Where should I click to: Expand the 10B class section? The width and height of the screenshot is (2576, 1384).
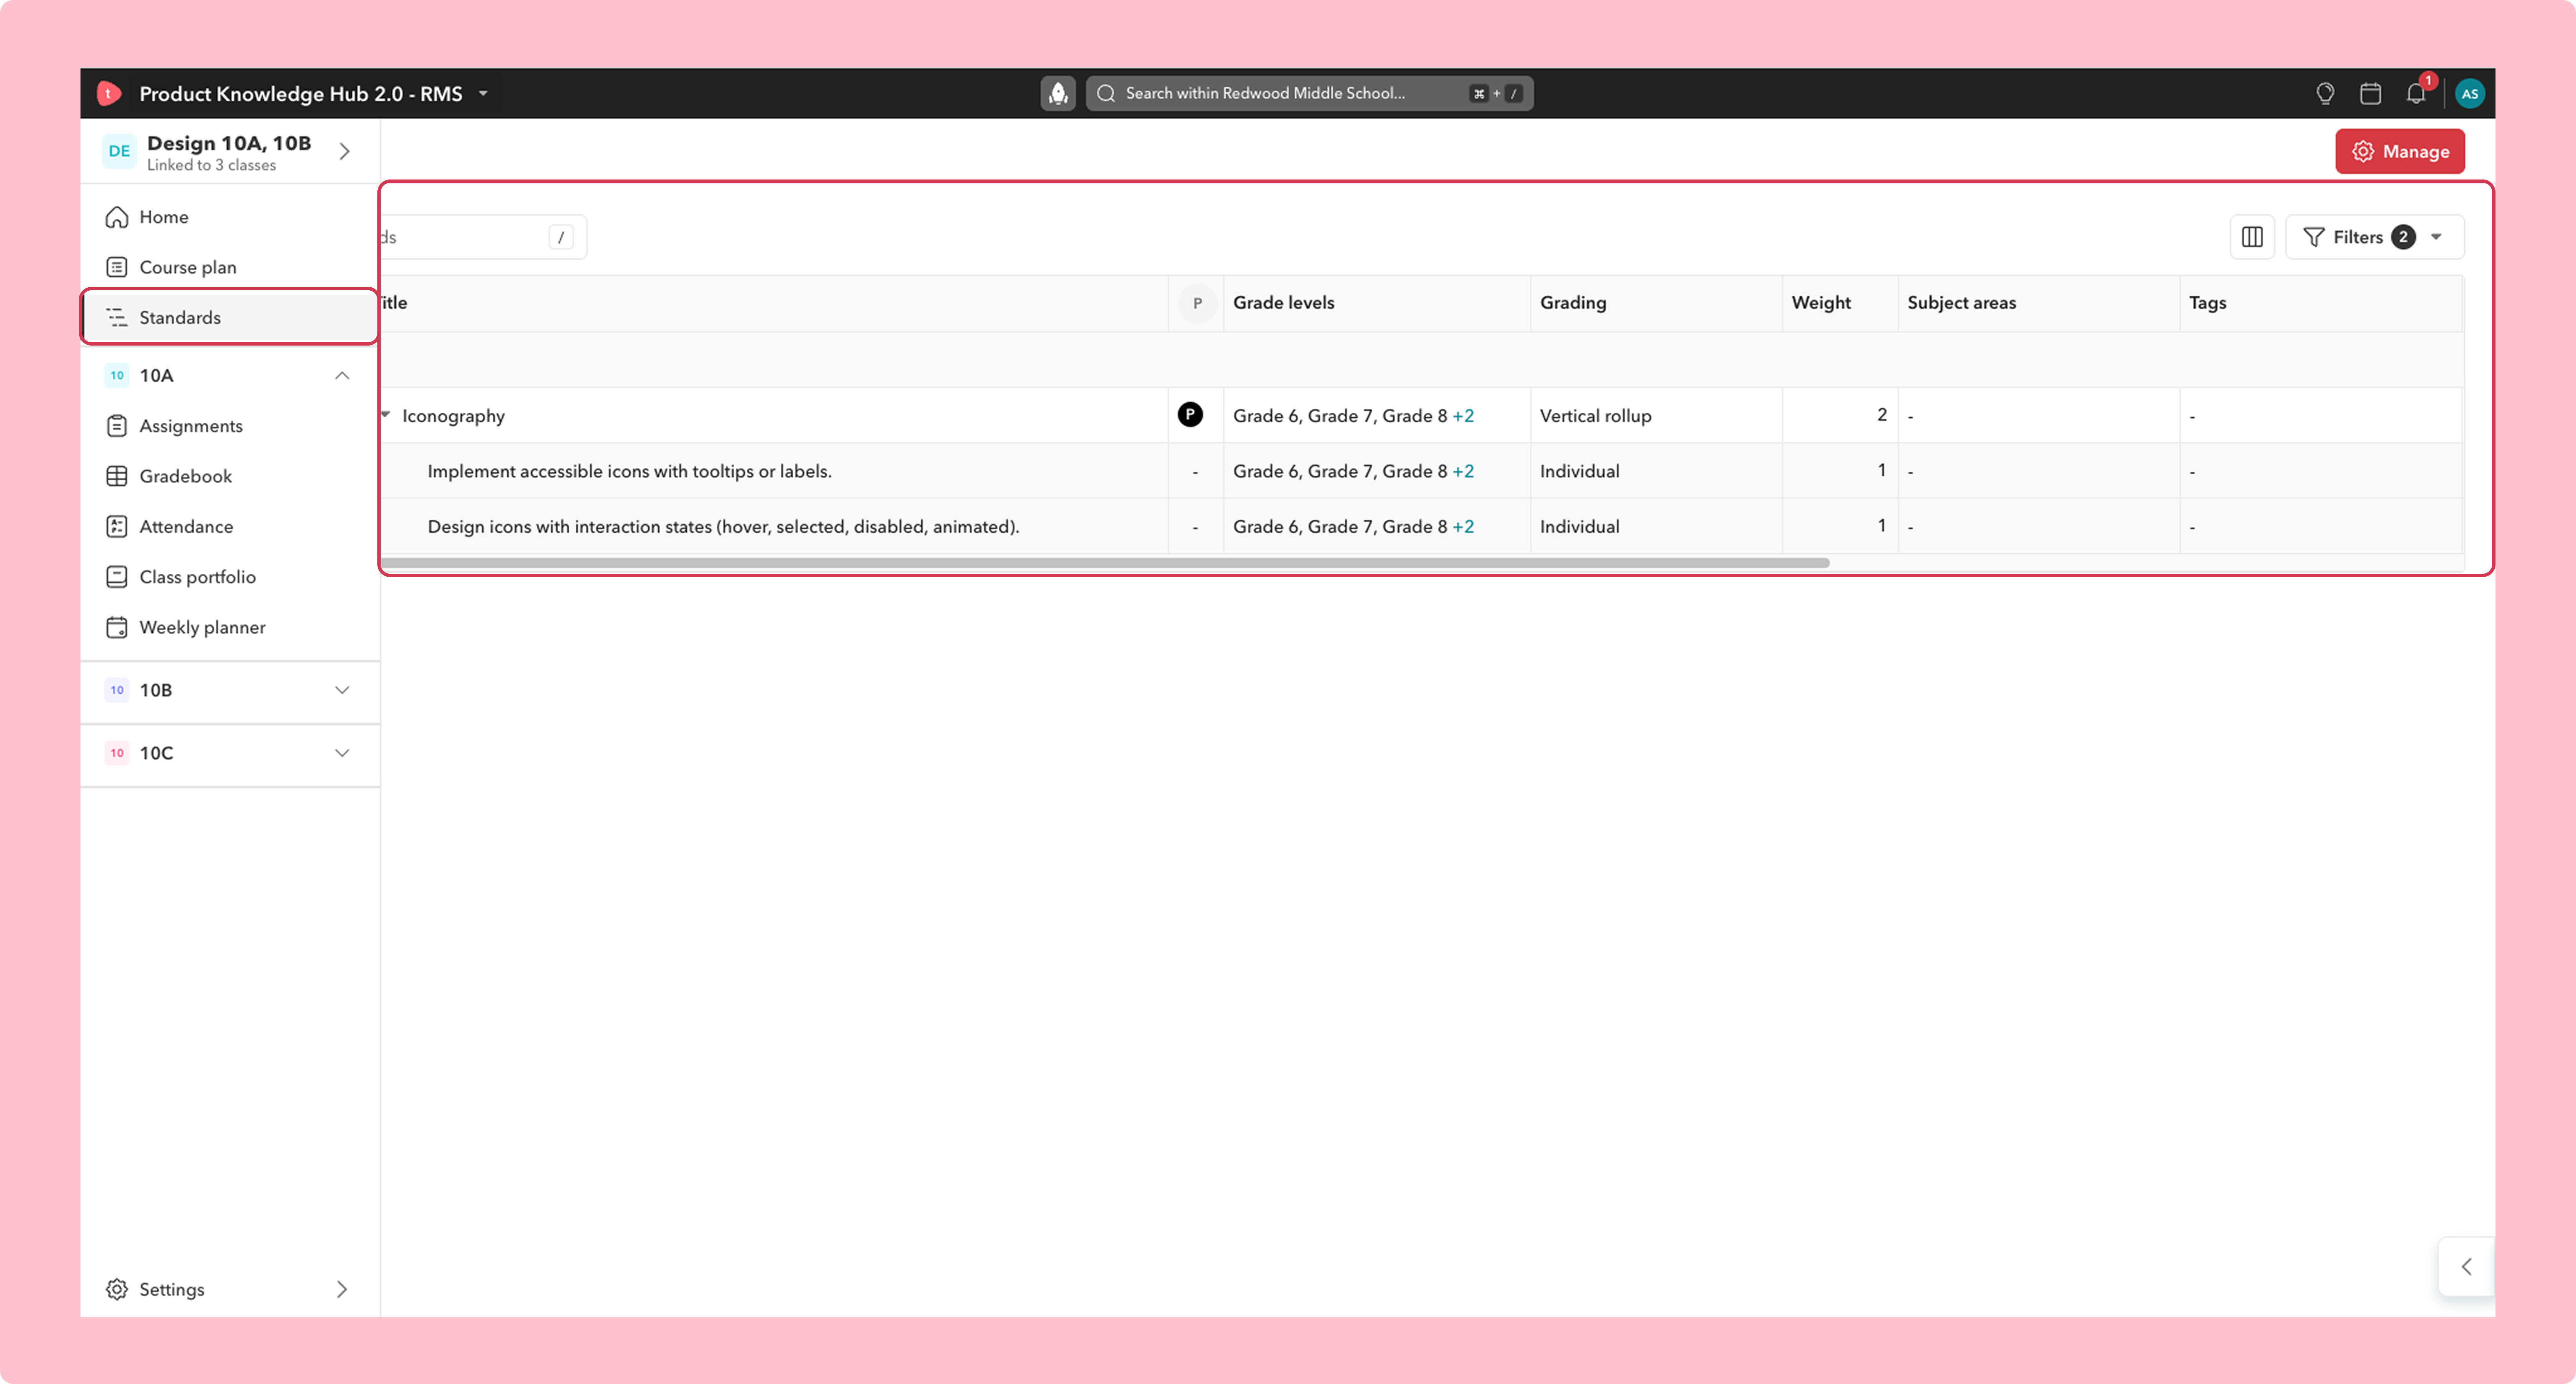(342, 690)
